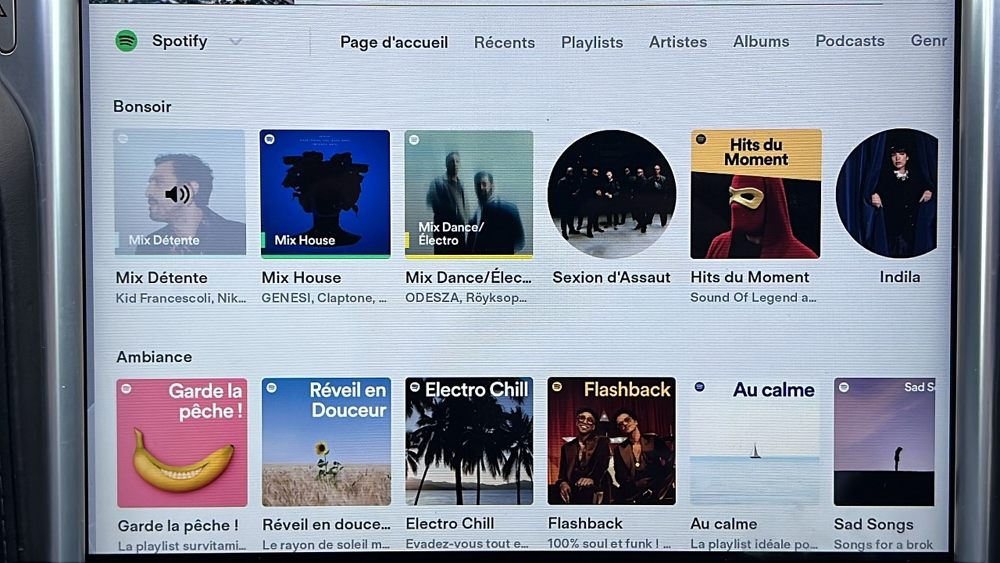Click the green Spotify logo icon
1000x563 pixels.
click(126, 41)
